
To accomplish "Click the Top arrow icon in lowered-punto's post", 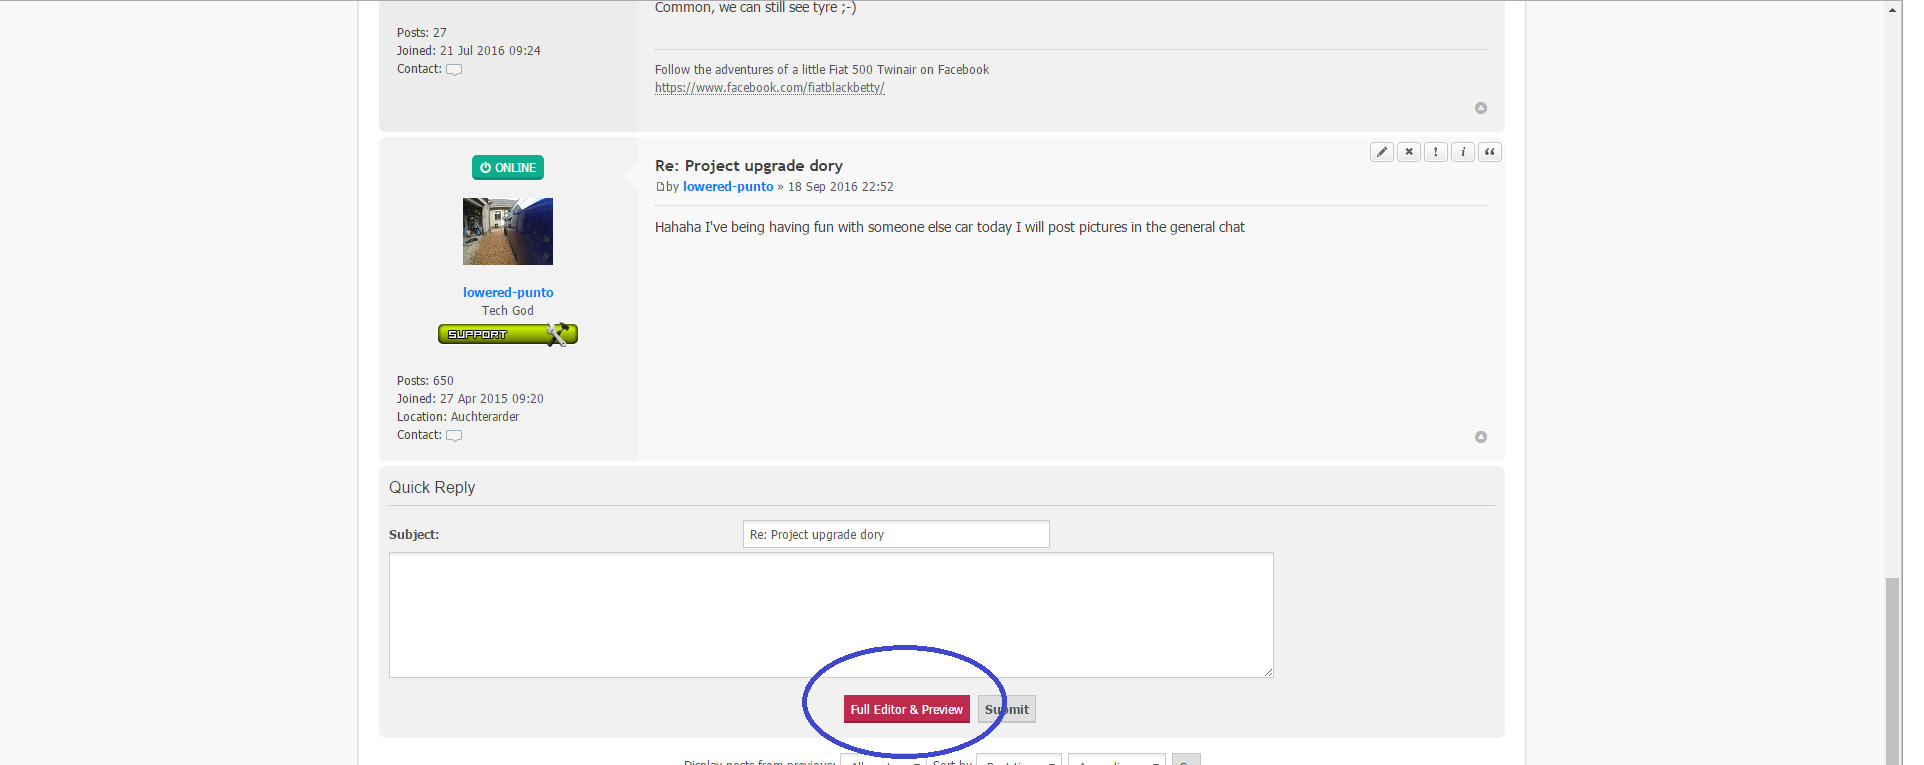I will 1480,437.
